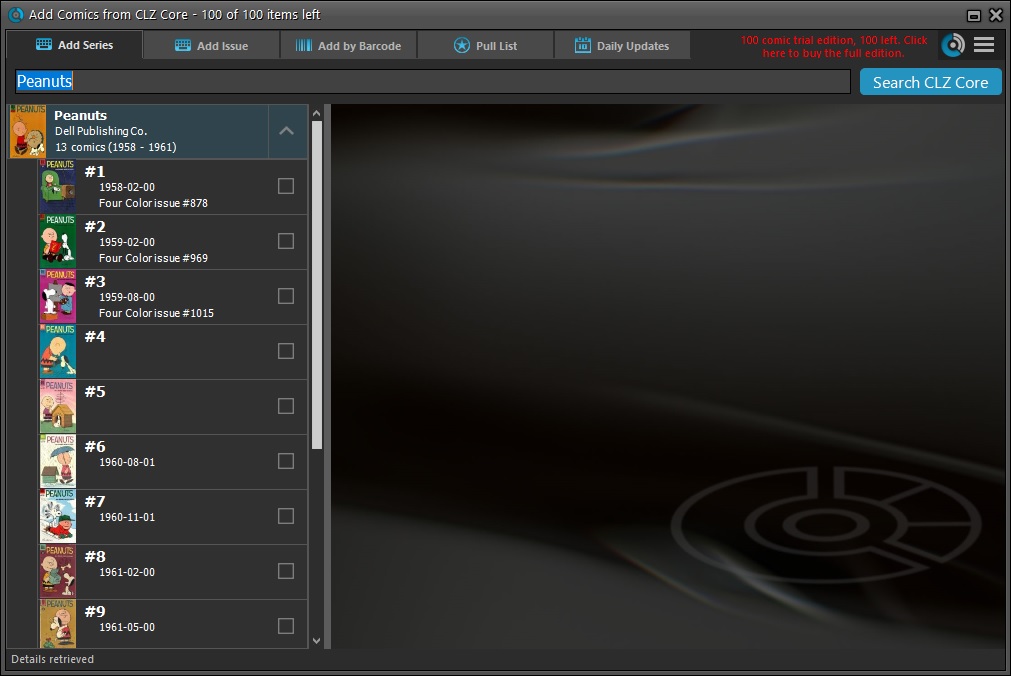Close the Add Comics window
The width and height of the screenshot is (1011, 676).
995,15
